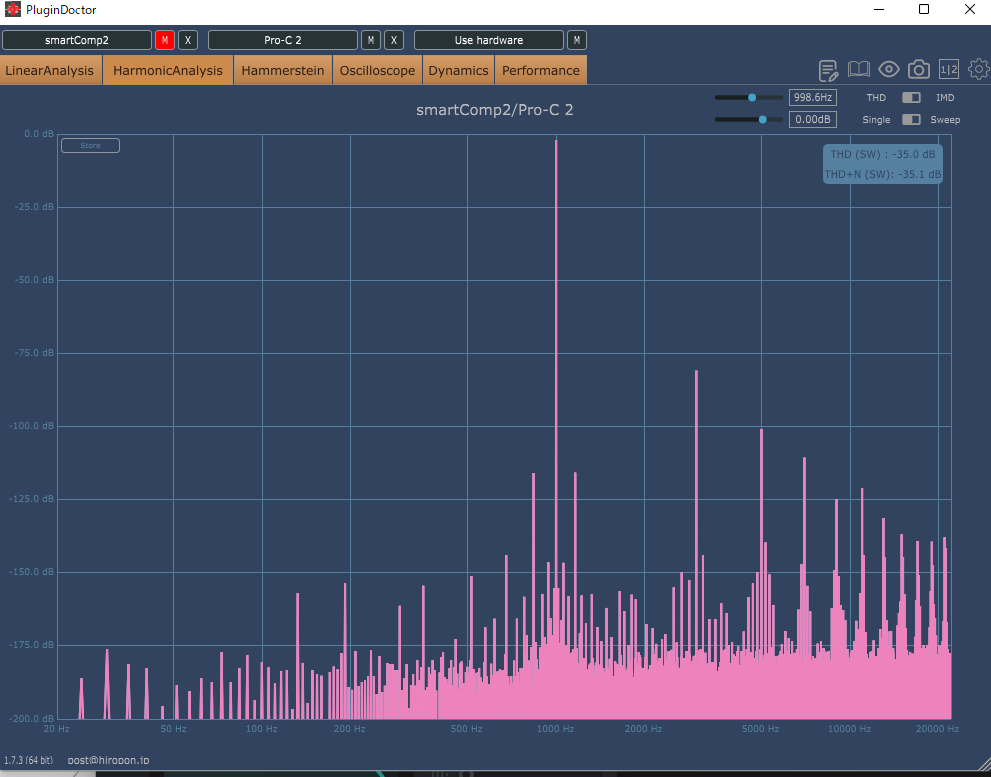Switch the Single/Sweep toggle
Screen dimensions: 991x777
(x=911, y=119)
